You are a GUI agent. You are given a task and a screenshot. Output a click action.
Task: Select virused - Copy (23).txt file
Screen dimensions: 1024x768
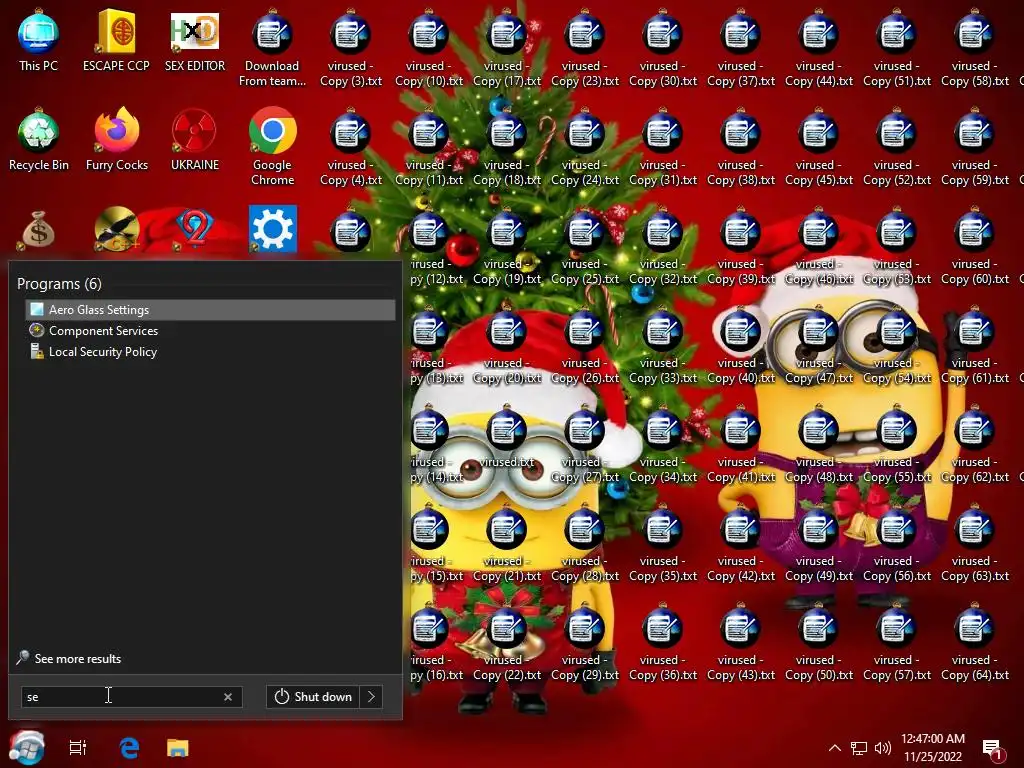584,48
